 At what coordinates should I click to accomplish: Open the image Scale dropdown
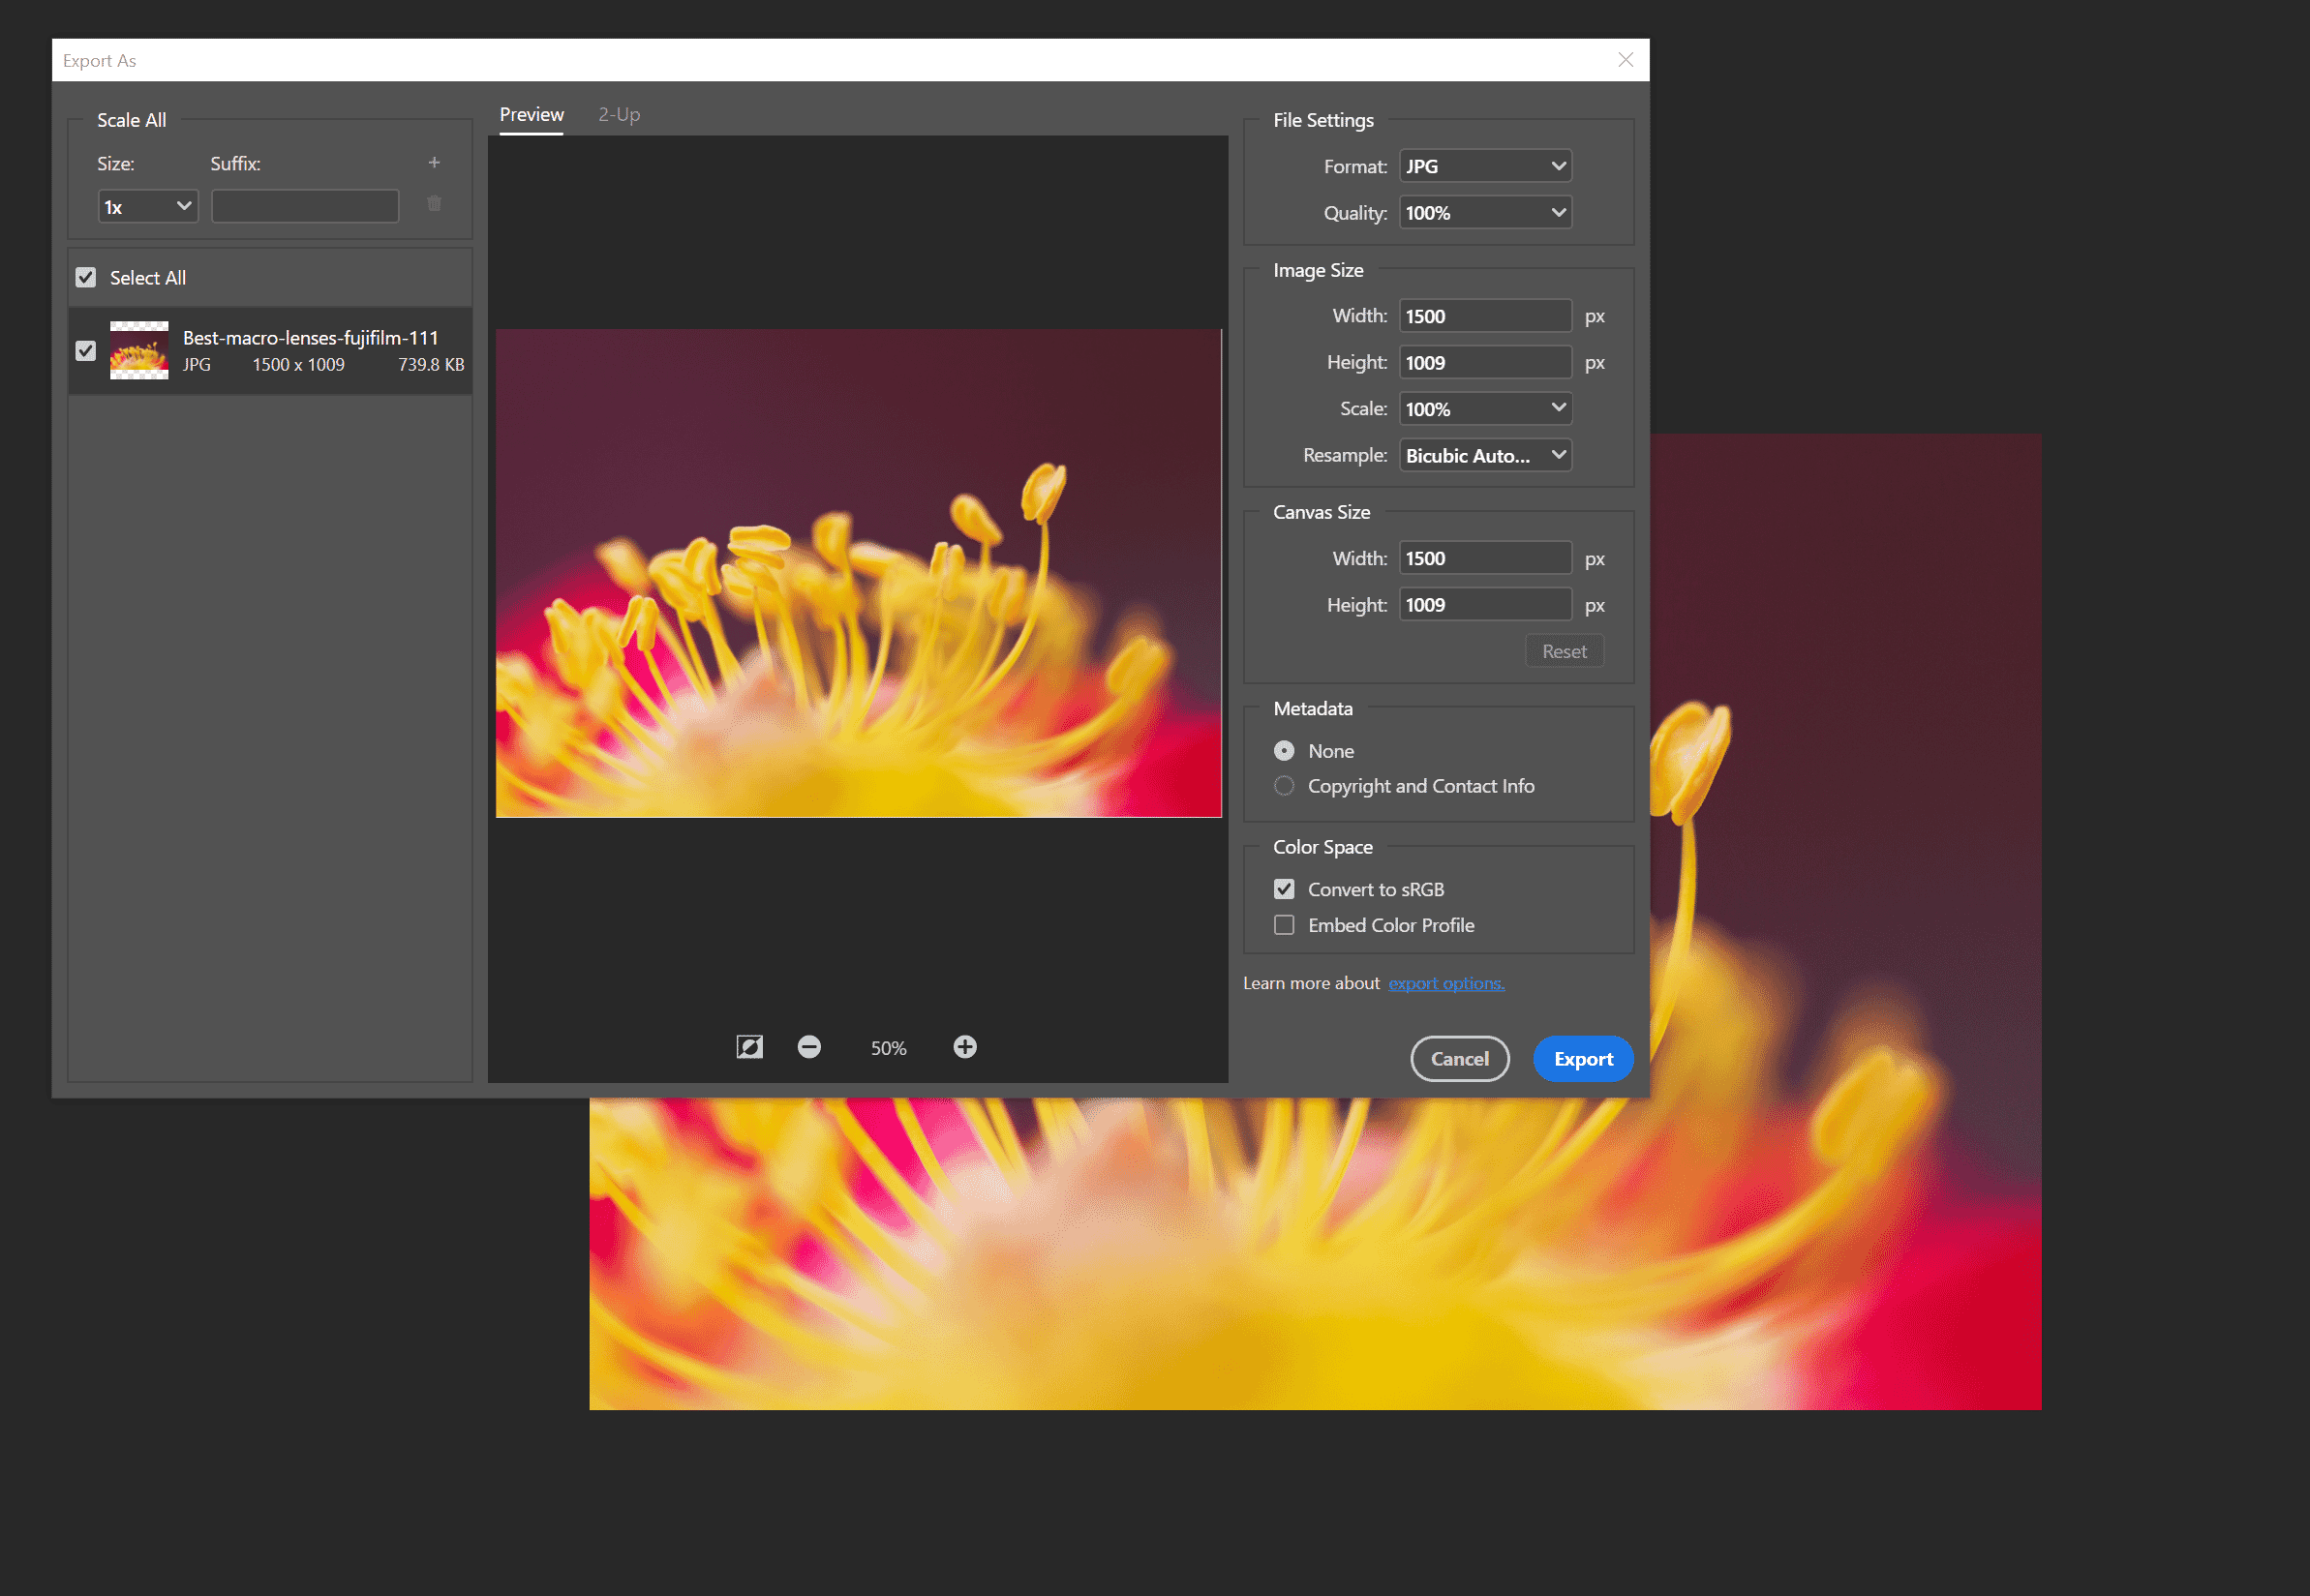[1484, 408]
